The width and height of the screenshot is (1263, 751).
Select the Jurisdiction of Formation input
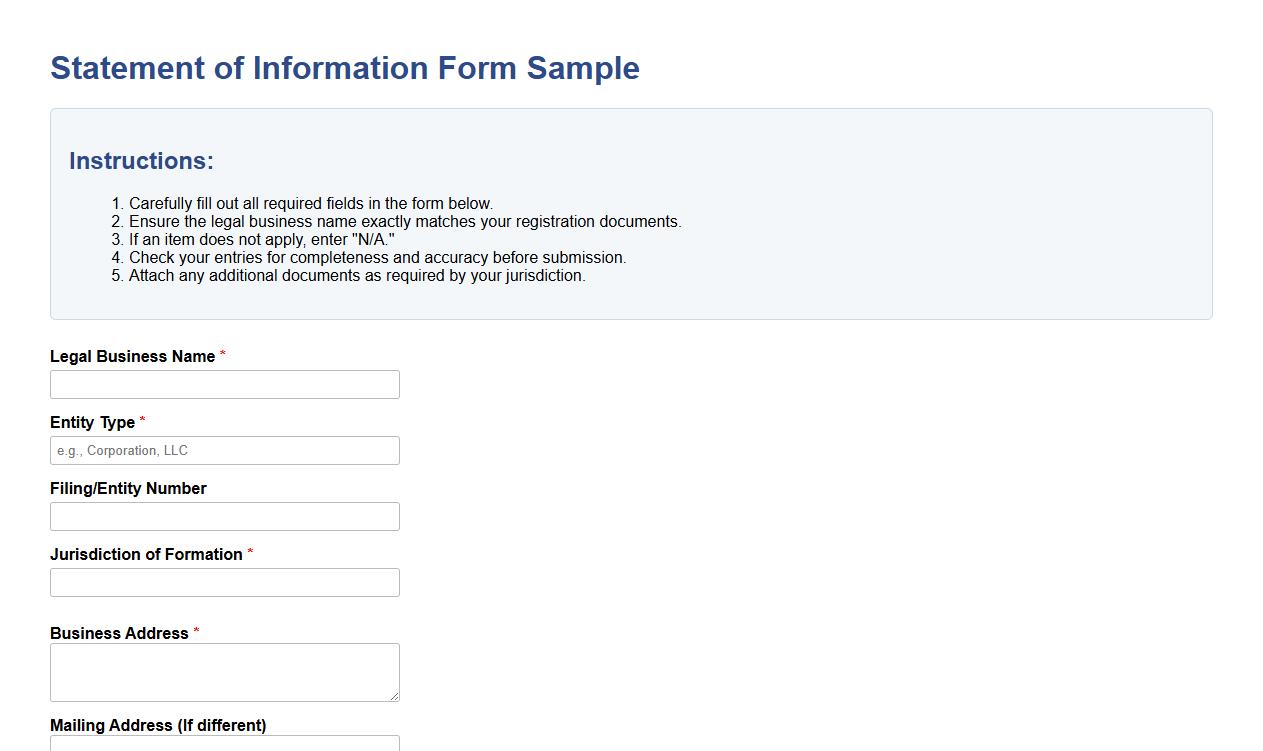(224, 582)
